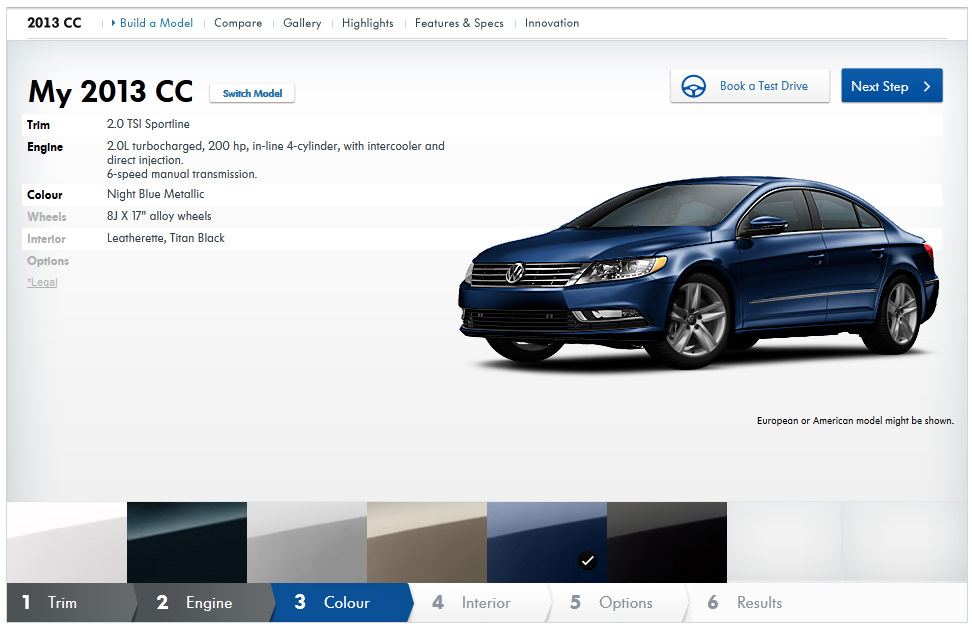The width and height of the screenshot is (972, 628).
Task: Click the VW car image
Action: click(699, 273)
